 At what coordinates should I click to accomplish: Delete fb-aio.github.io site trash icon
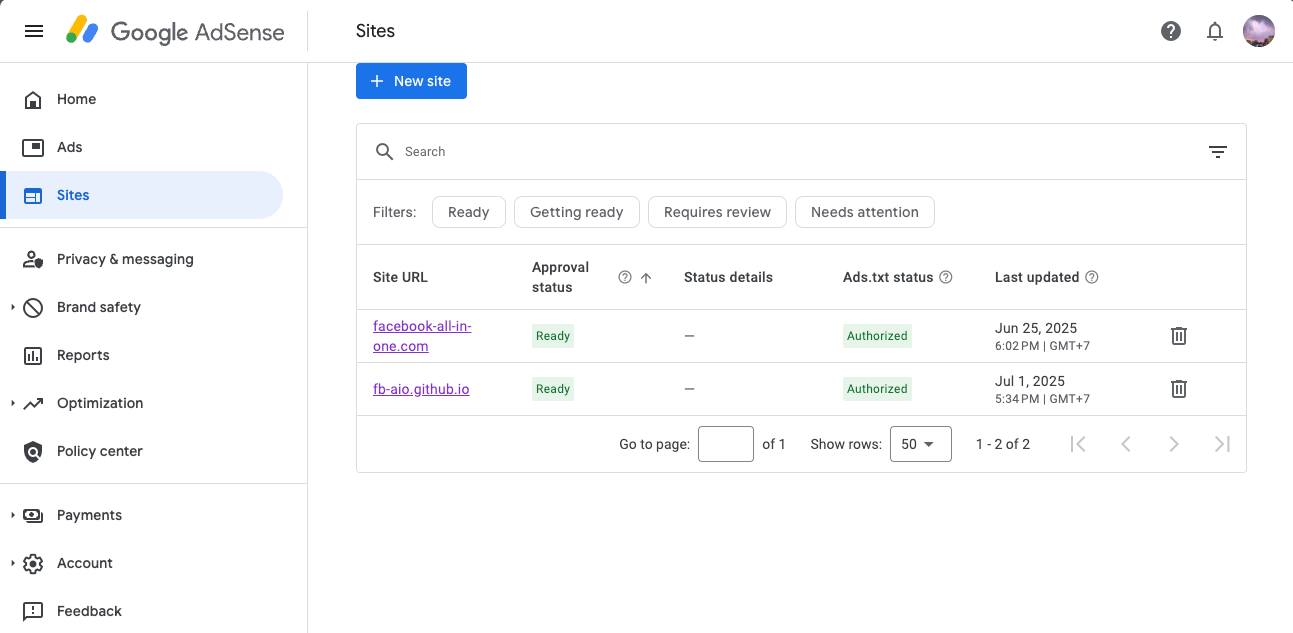(1179, 389)
